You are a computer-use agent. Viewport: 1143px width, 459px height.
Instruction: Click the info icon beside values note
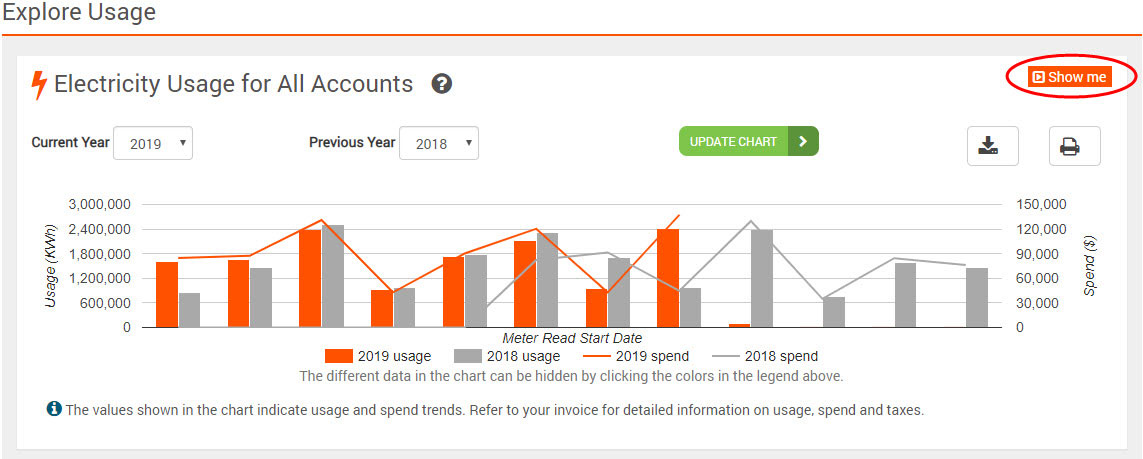point(54,409)
